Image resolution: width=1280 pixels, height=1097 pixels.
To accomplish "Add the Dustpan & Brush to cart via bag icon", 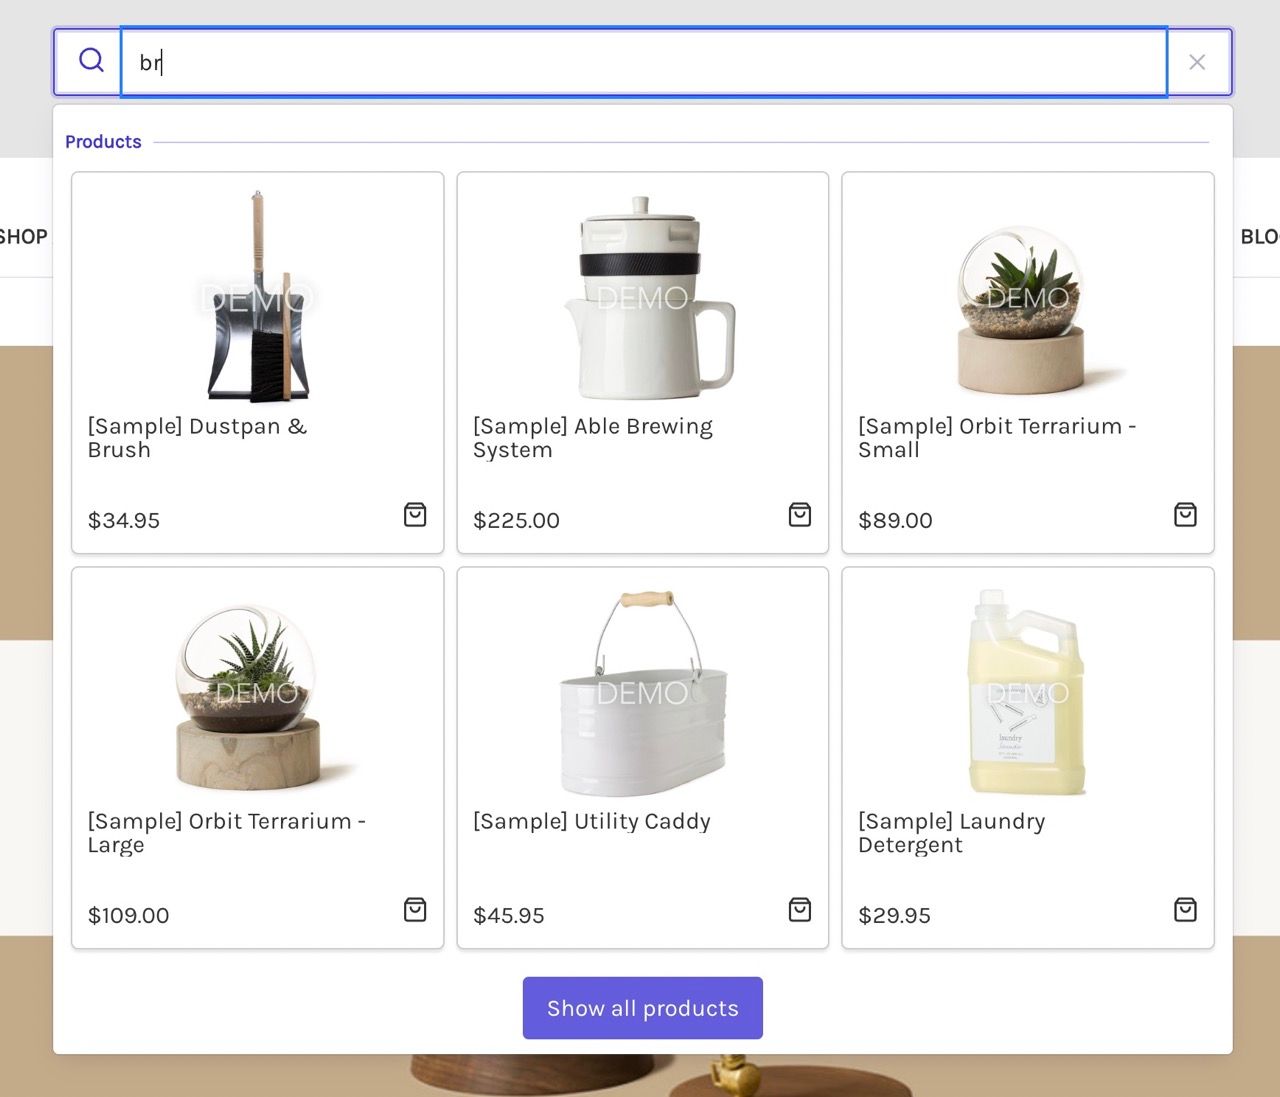I will [x=413, y=515].
